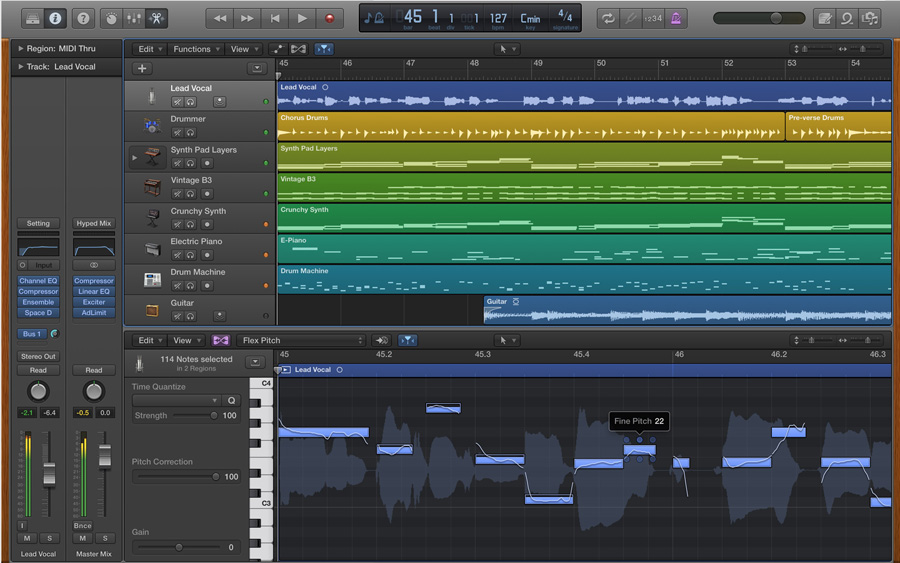Open the View menu in the audio editor

tap(185, 340)
